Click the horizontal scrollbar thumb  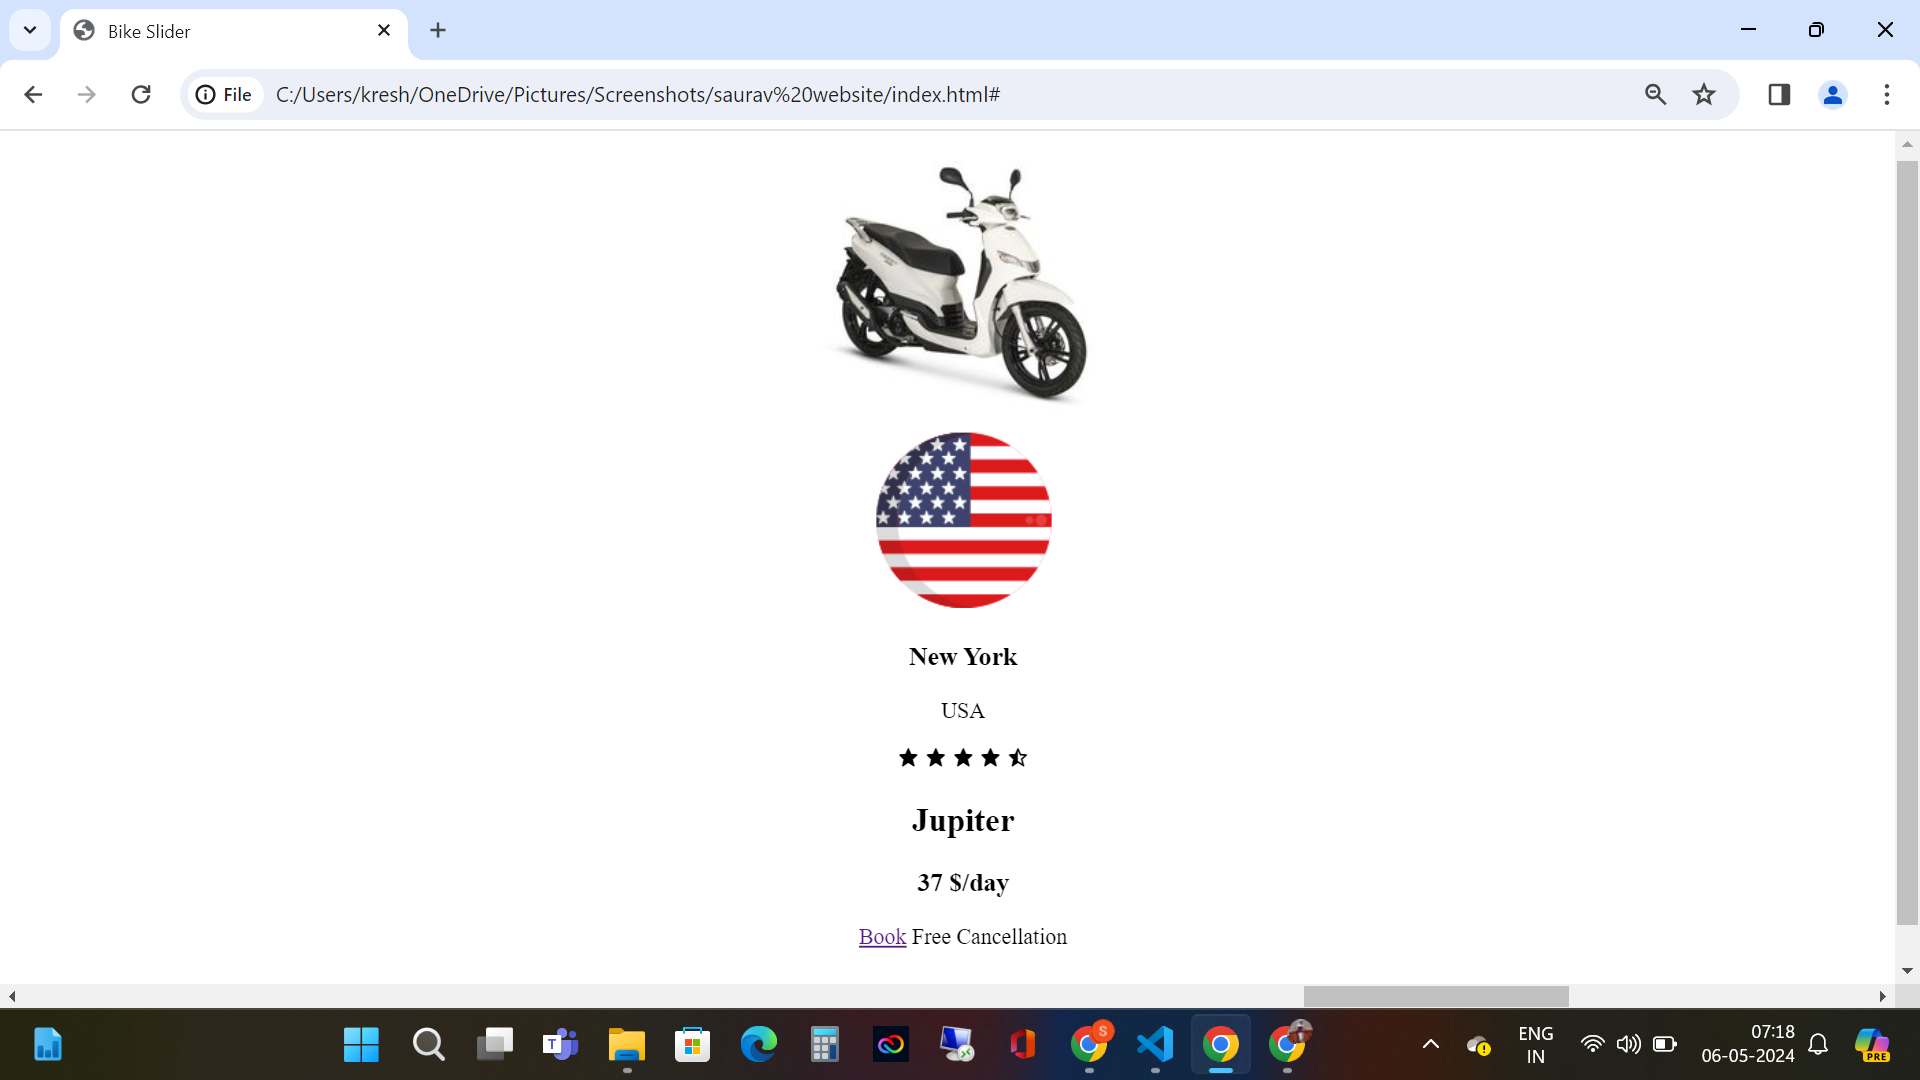click(1436, 996)
